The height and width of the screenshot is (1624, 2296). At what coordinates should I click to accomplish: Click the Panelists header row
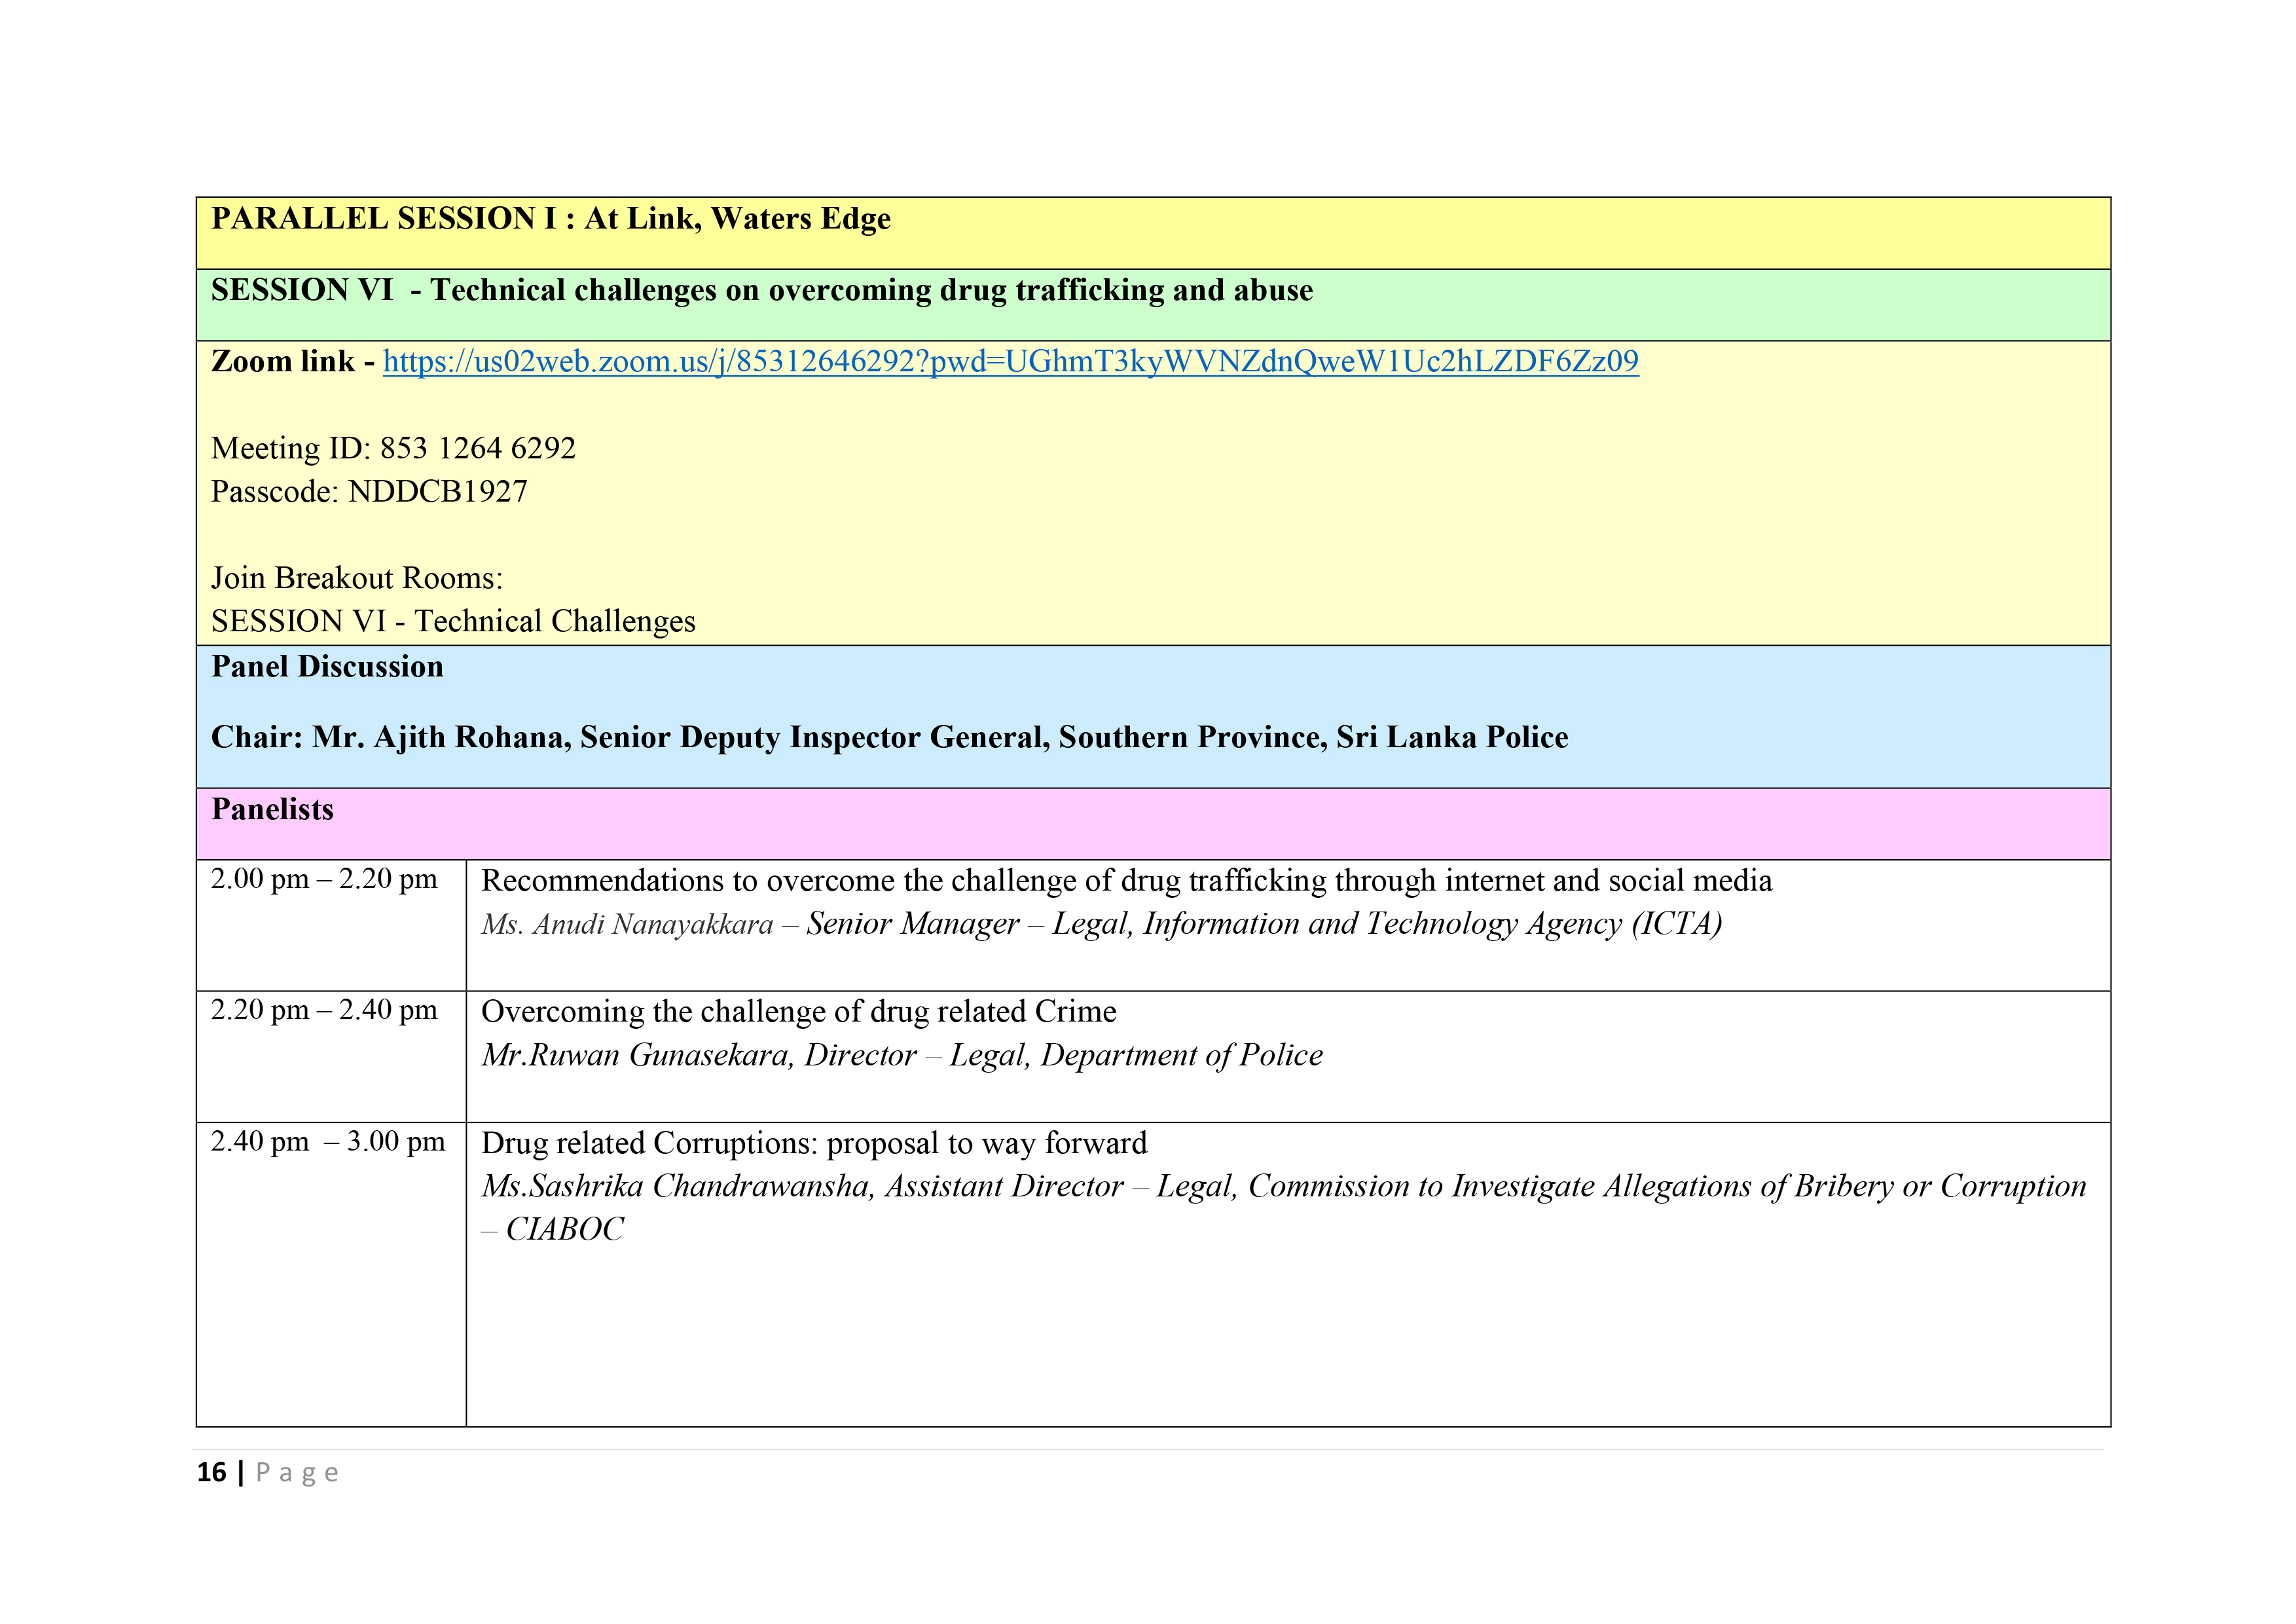click(273, 809)
